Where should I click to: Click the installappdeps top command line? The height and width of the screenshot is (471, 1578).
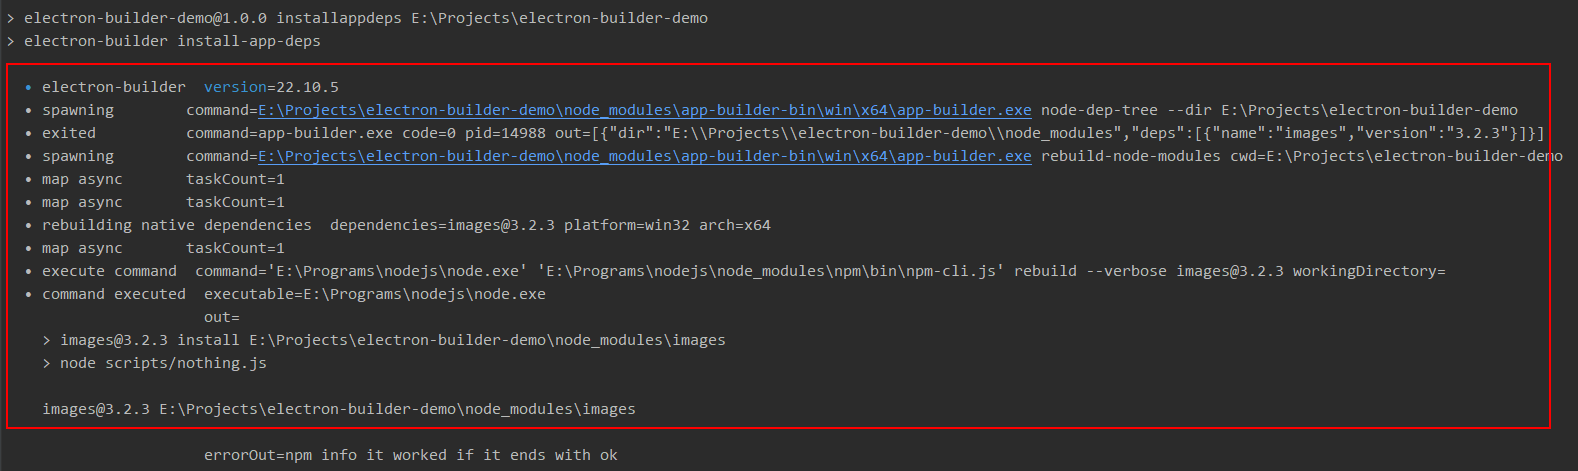click(x=366, y=18)
